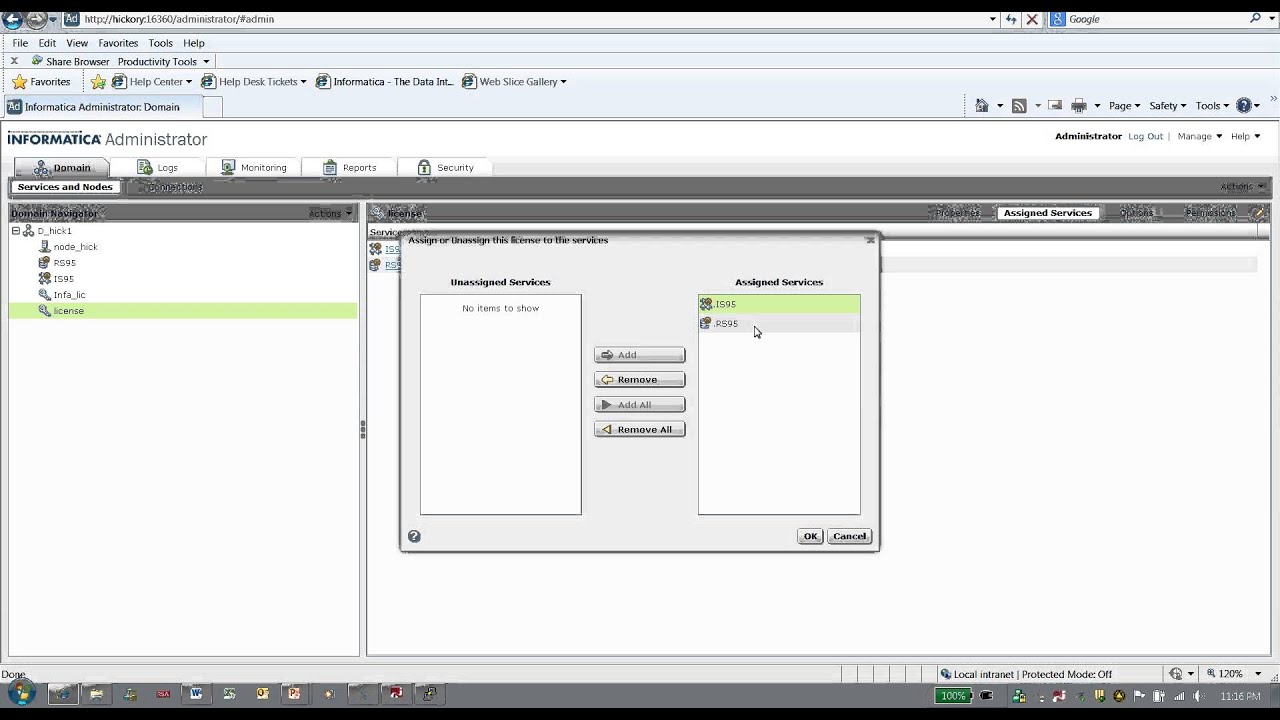Click the help question mark in dialog
Screen dimensions: 1280x720
pos(414,536)
